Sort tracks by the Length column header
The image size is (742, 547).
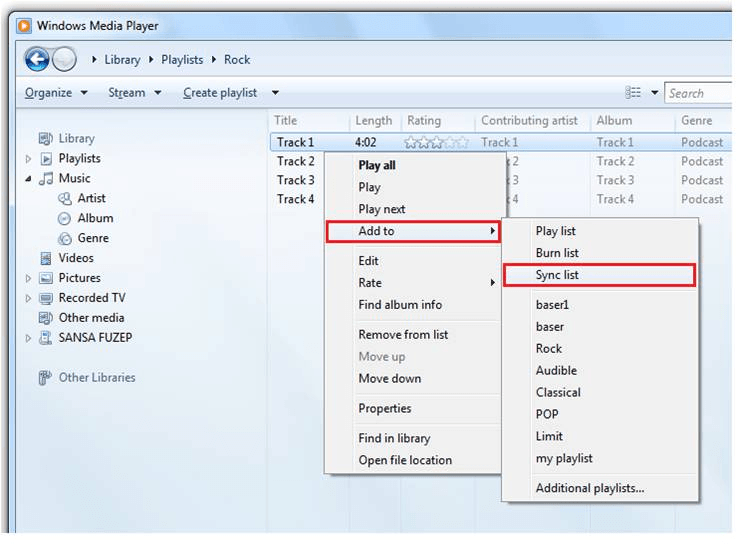tap(374, 121)
